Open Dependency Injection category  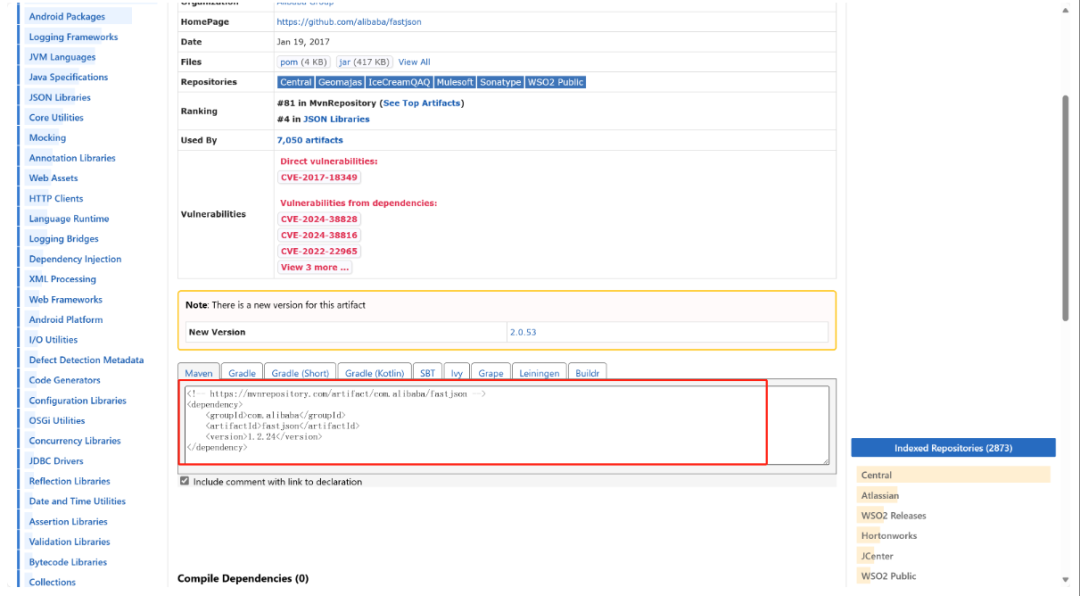pyautogui.click(x=75, y=259)
